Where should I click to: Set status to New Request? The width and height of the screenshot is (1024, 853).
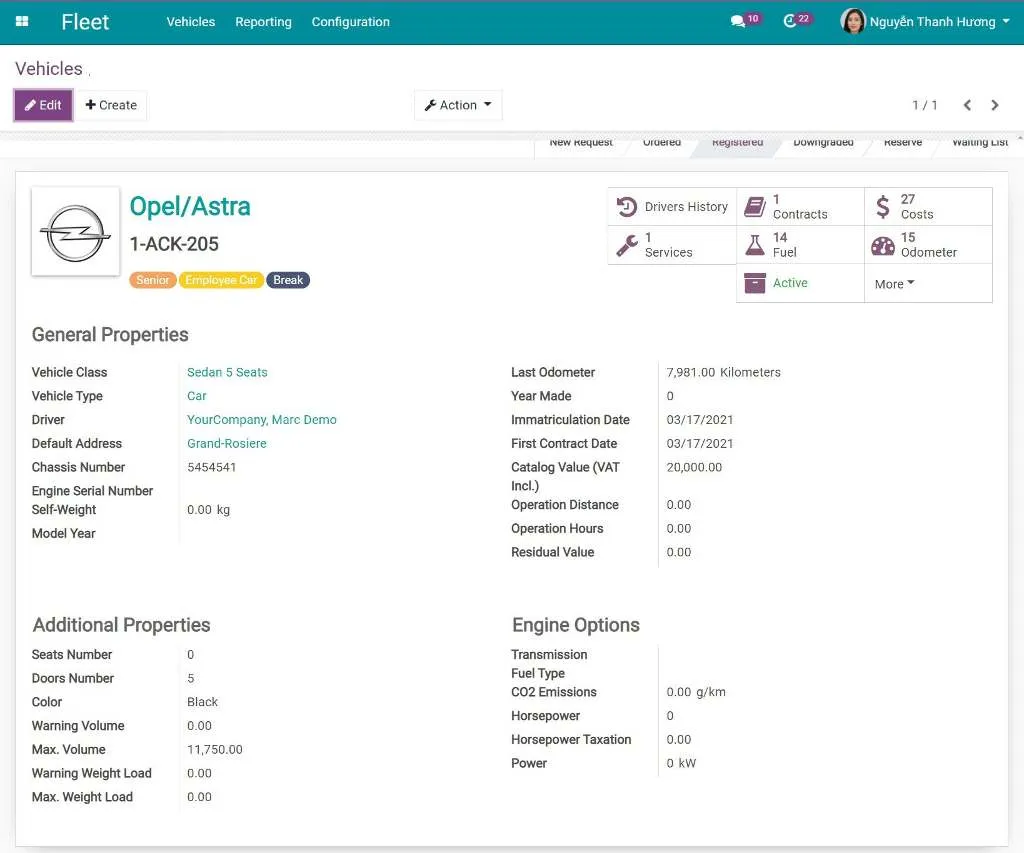[x=581, y=142]
